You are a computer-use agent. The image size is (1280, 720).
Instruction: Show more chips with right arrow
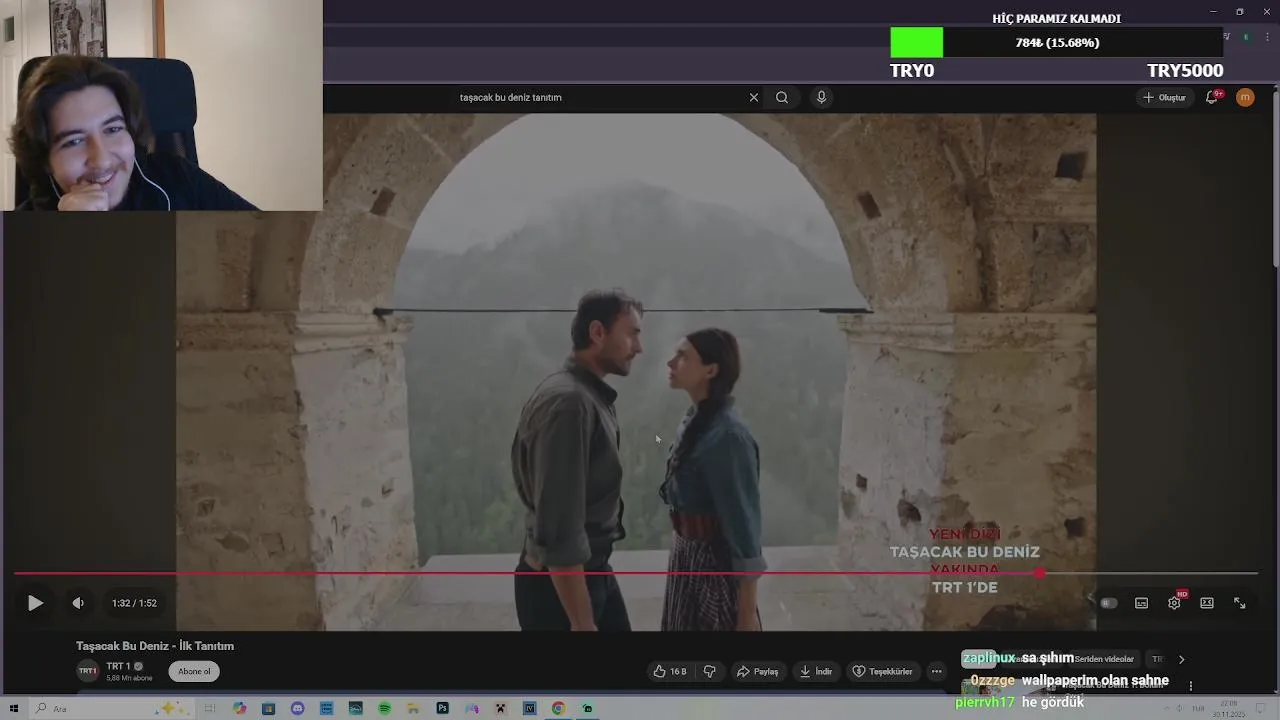point(1181,659)
